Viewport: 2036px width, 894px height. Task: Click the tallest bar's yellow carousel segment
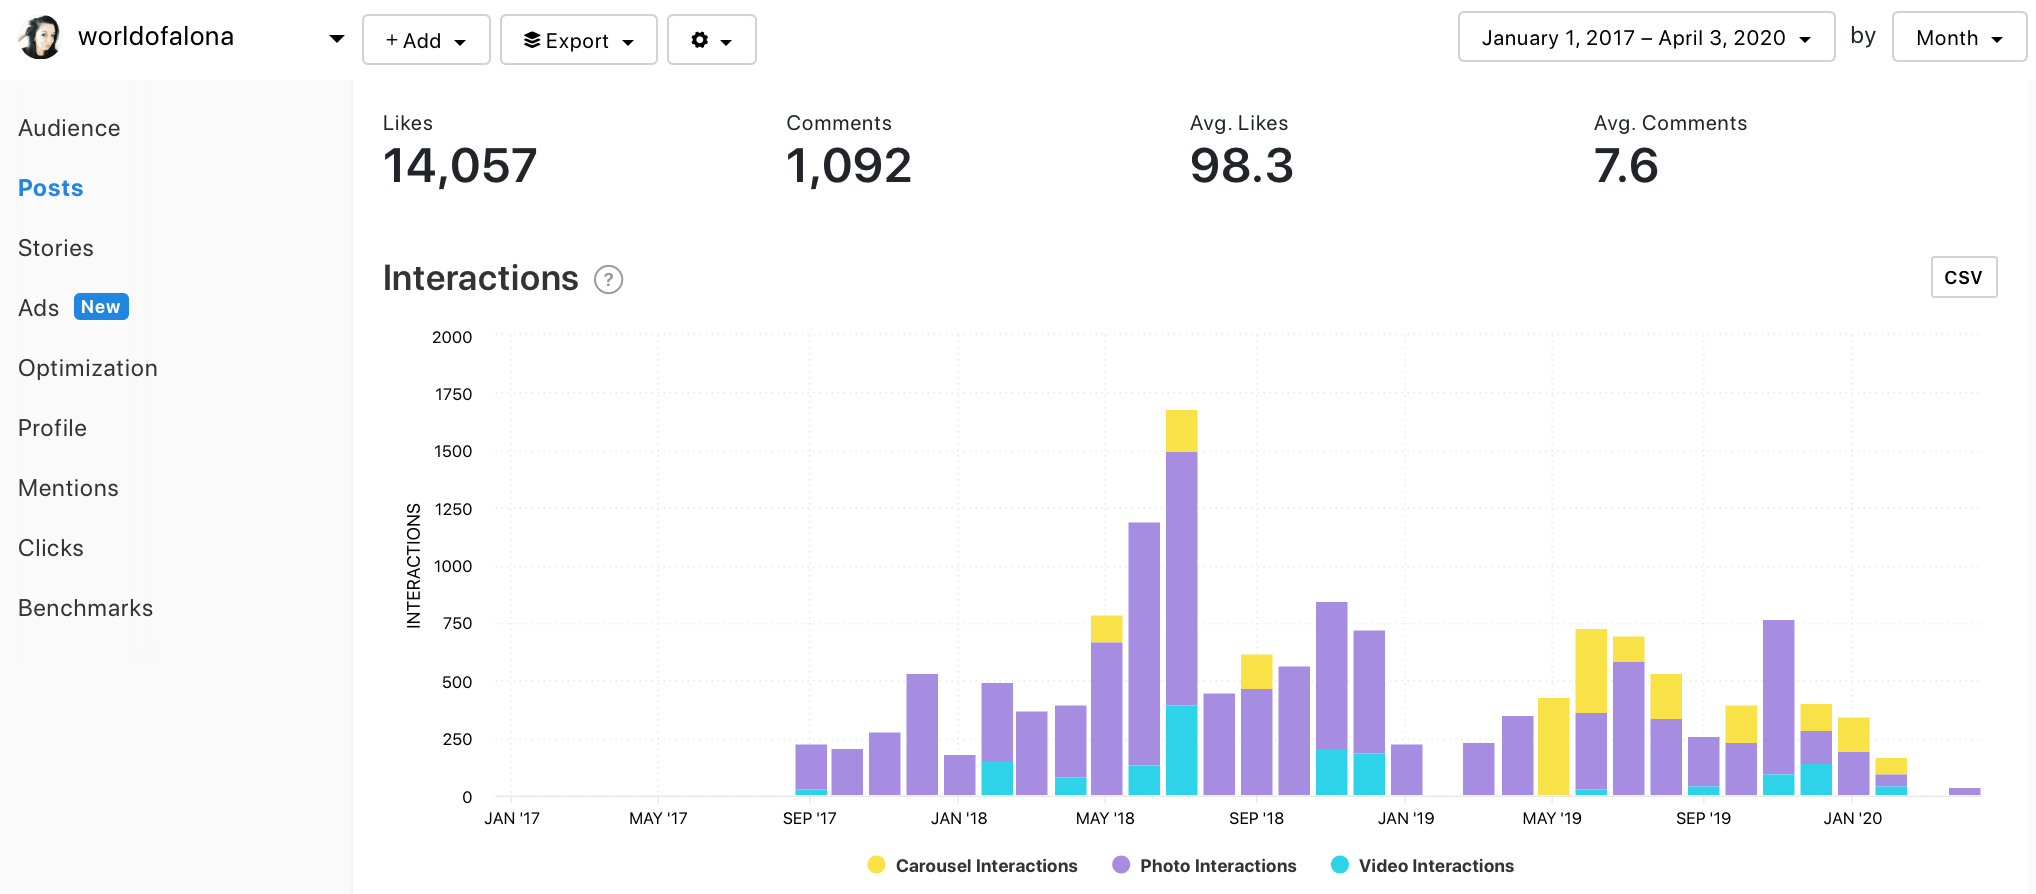(1181, 431)
